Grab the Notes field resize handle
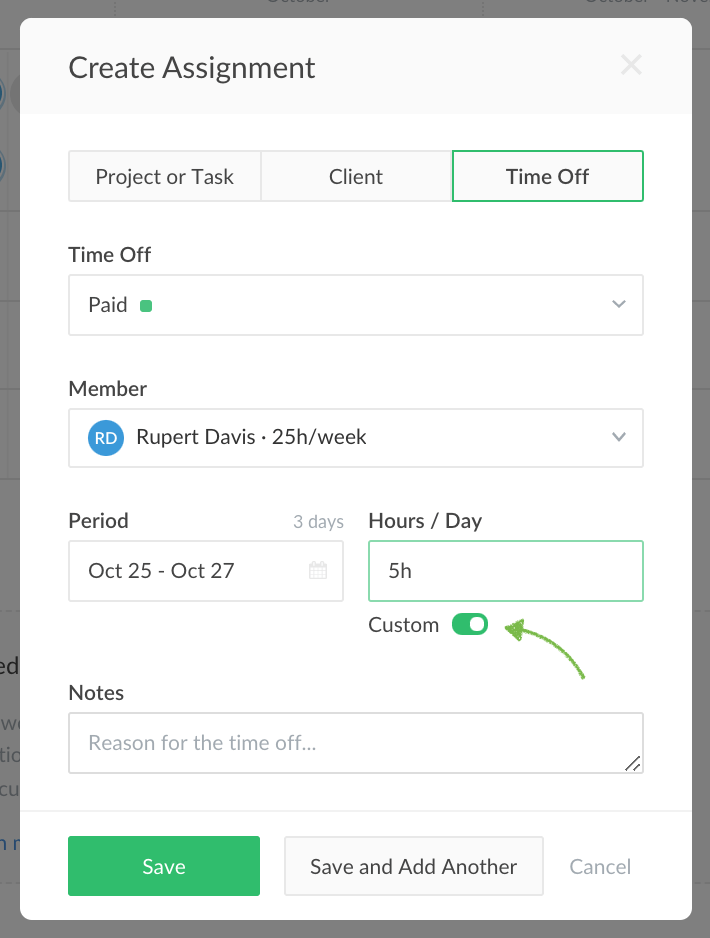This screenshot has width=710, height=938. 632,763
